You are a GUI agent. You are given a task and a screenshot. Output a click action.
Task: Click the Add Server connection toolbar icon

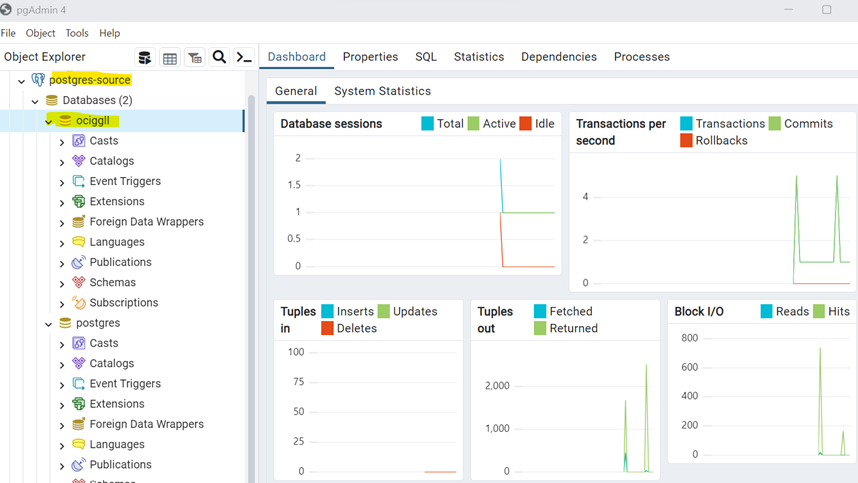click(145, 57)
